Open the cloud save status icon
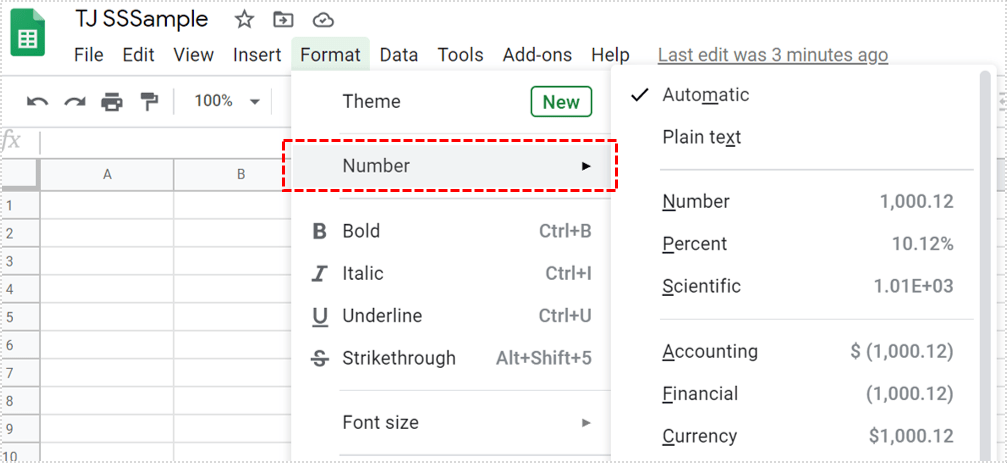Viewport: 1007px width, 463px height. [323, 20]
